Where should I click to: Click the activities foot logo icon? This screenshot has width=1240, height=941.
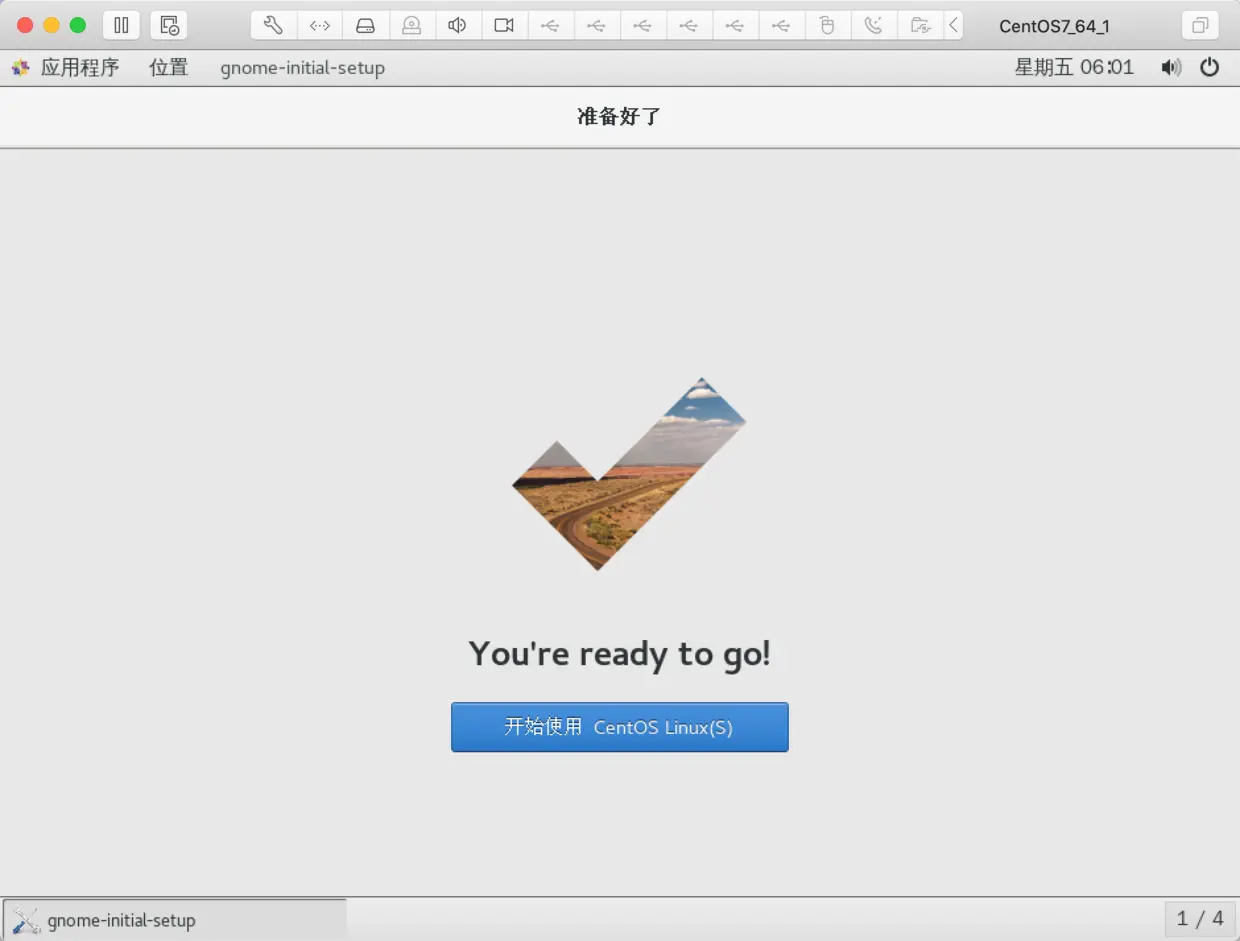coord(20,67)
